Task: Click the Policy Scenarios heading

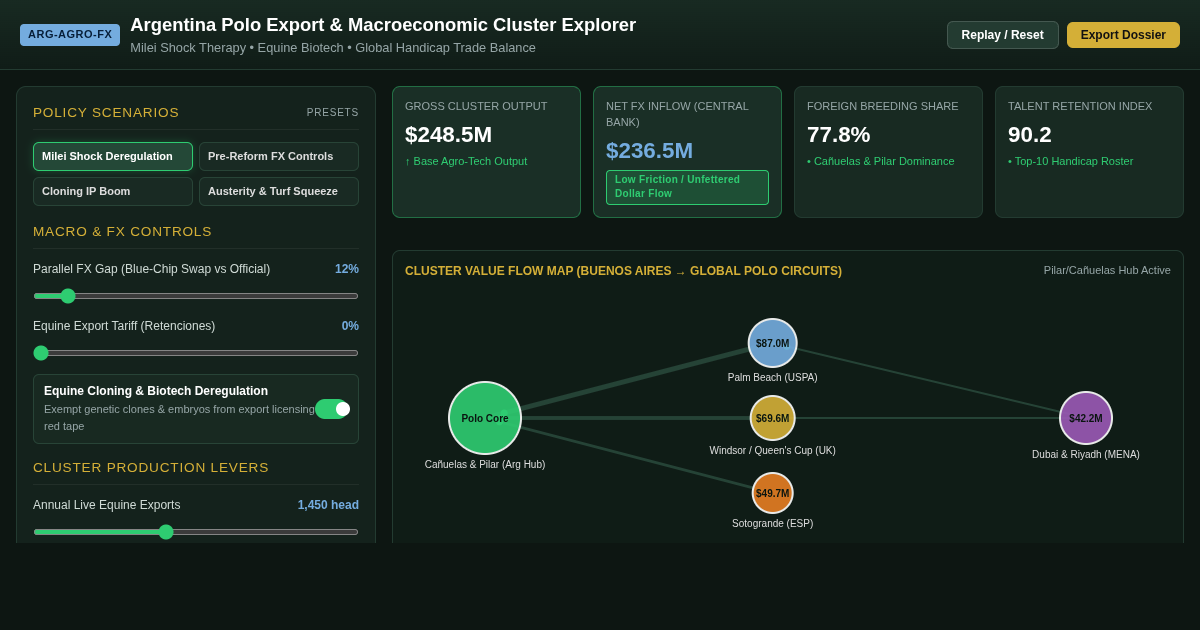Action: pos(106,113)
